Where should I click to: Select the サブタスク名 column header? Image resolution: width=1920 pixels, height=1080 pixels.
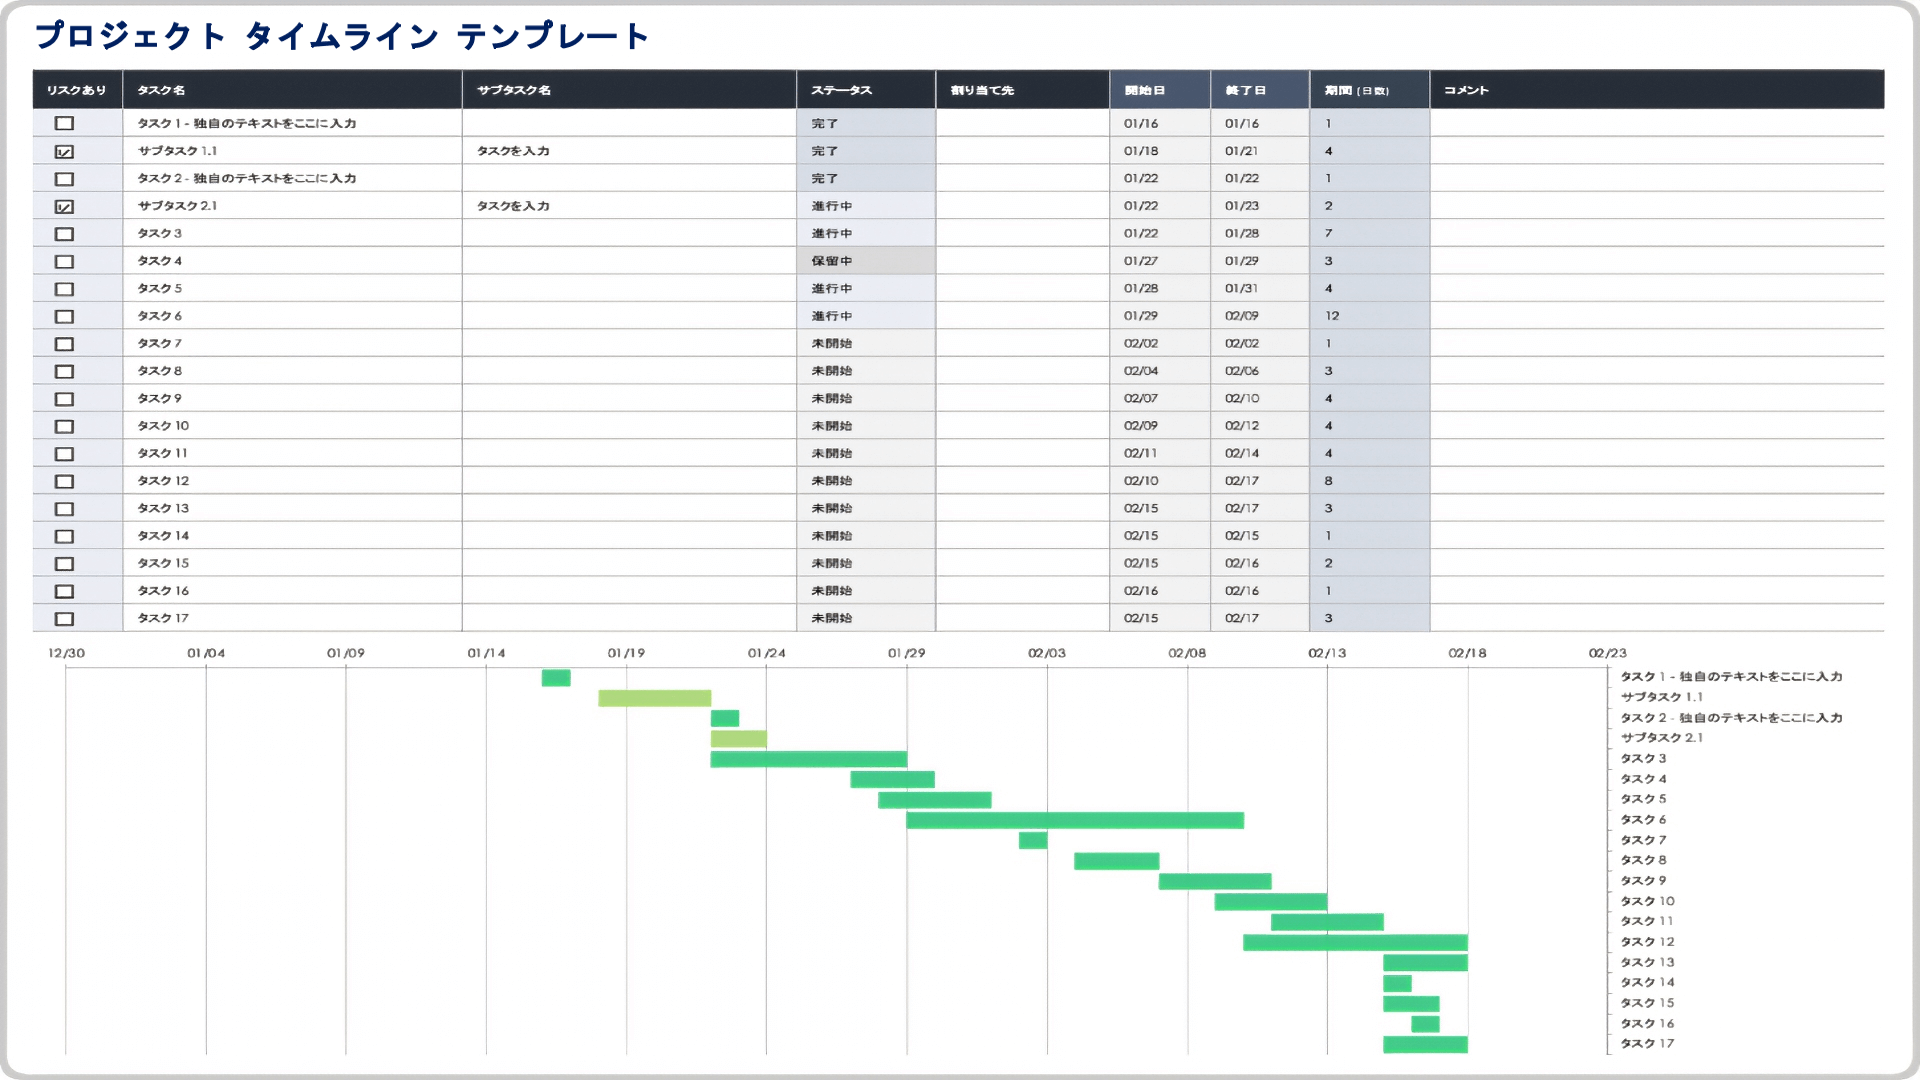(629, 90)
